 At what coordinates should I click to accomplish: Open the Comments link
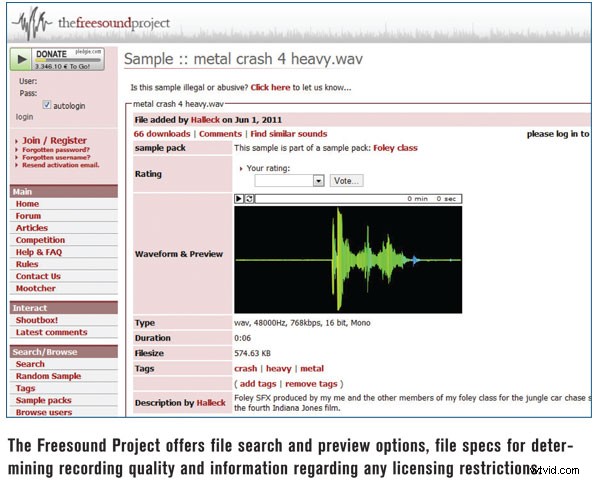[220, 134]
